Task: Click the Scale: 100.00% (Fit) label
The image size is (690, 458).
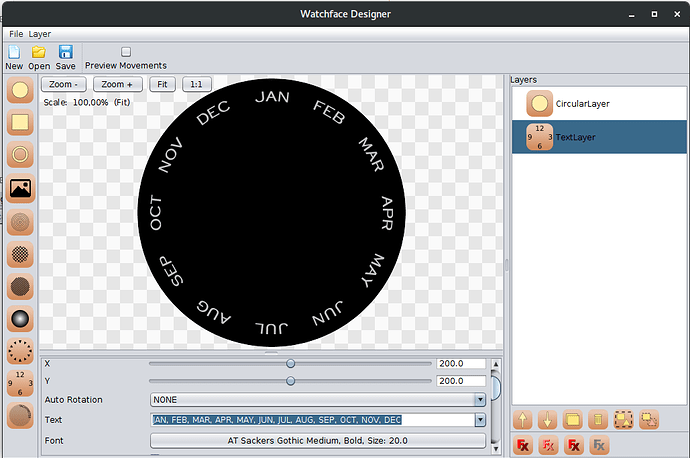Action: (x=87, y=103)
